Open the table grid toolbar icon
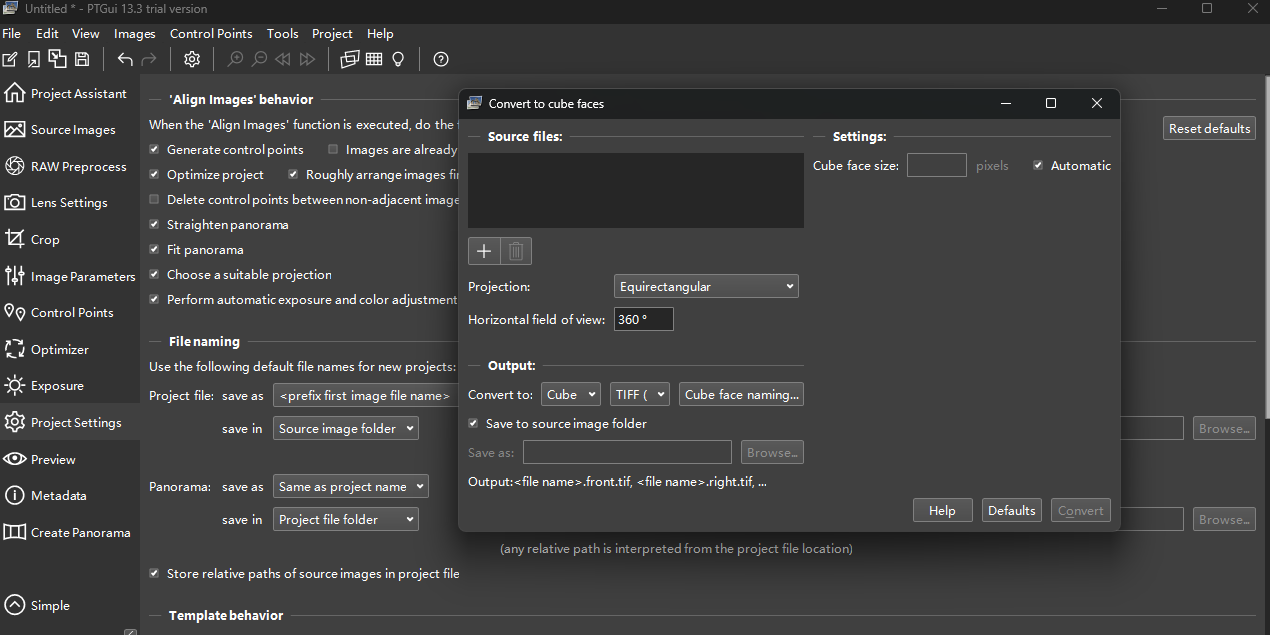The image size is (1270, 635). [x=374, y=59]
